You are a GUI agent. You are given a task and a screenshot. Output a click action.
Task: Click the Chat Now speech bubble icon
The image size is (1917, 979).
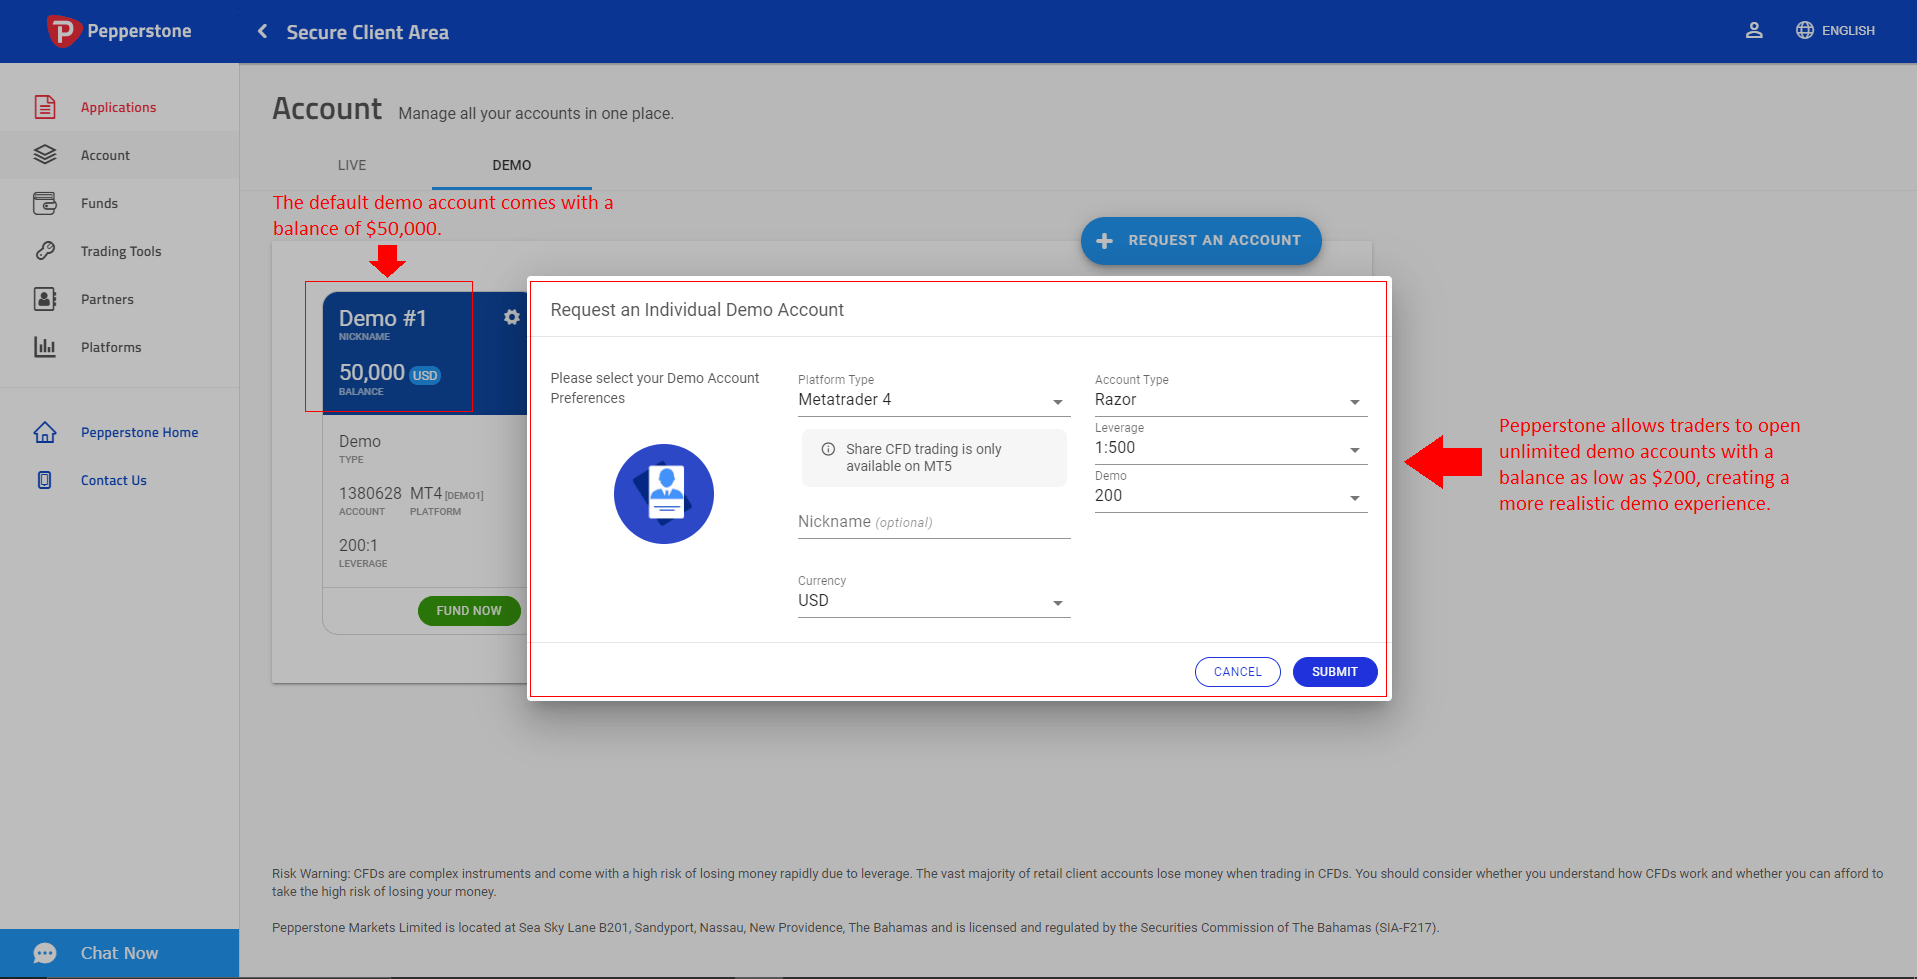click(x=45, y=953)
